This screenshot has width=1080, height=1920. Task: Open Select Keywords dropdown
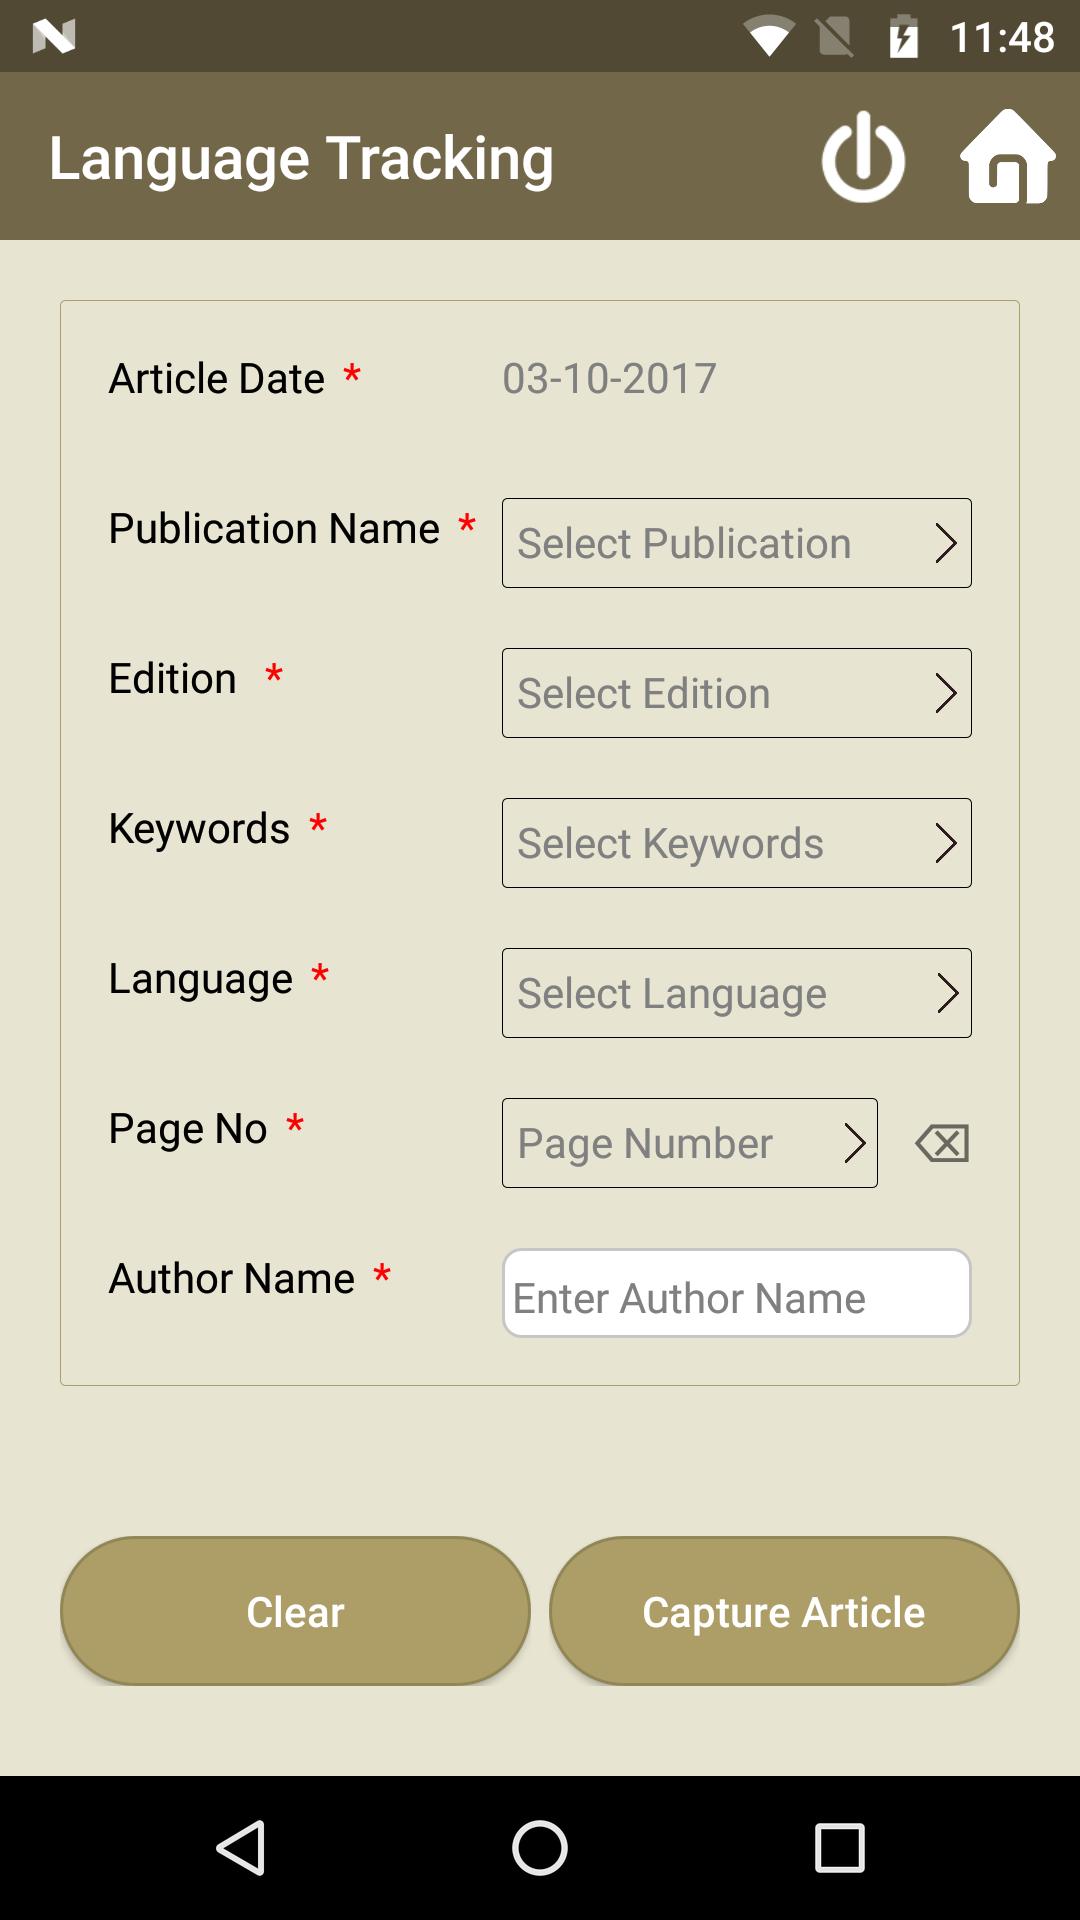(x=737, y=843)
